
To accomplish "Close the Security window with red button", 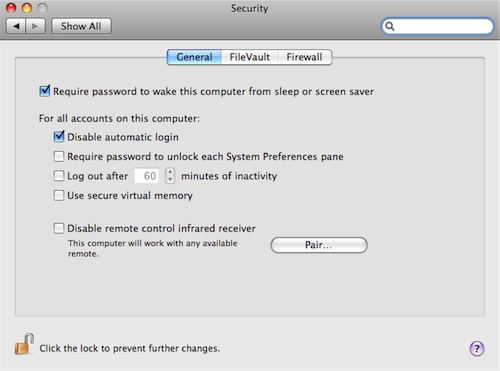I will (x=11, y=8).
